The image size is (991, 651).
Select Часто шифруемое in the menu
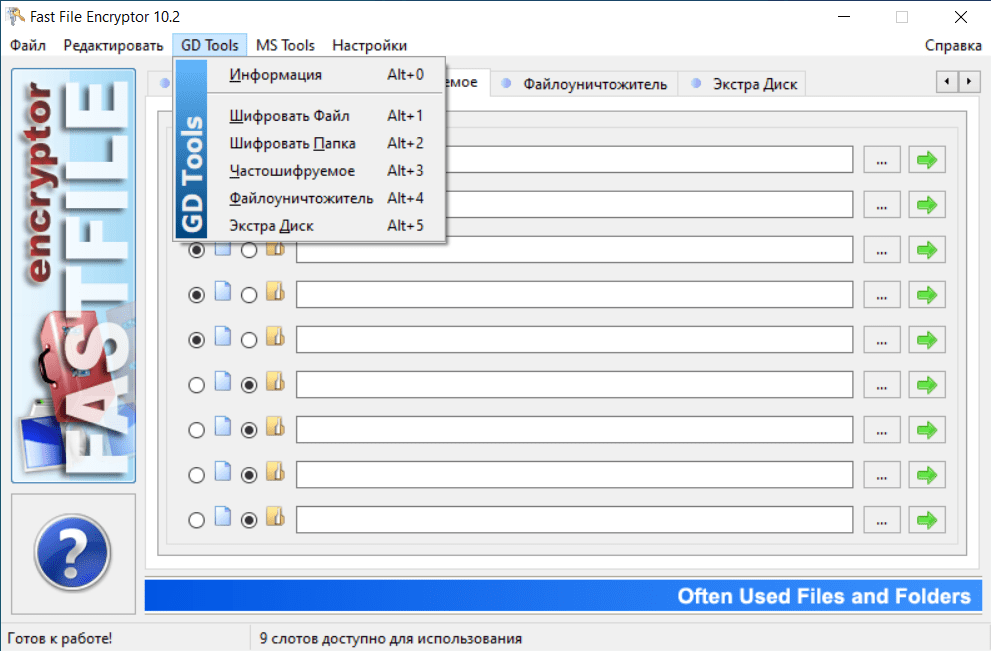click(x=326, y=171)
